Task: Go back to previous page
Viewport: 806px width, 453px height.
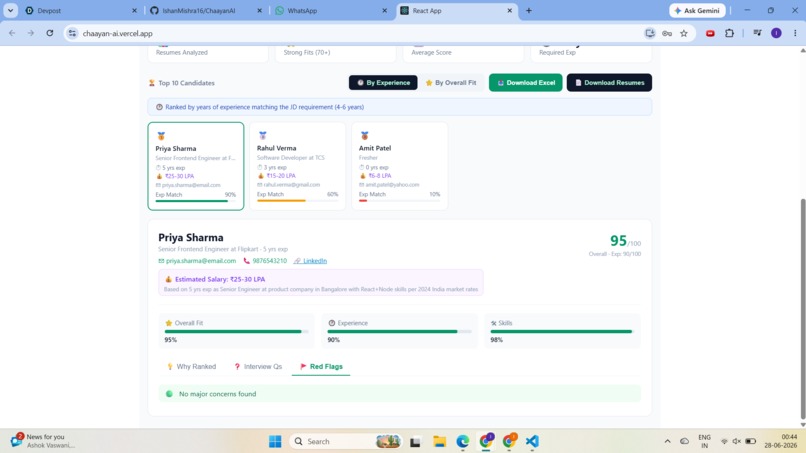Action: [12, 33]
